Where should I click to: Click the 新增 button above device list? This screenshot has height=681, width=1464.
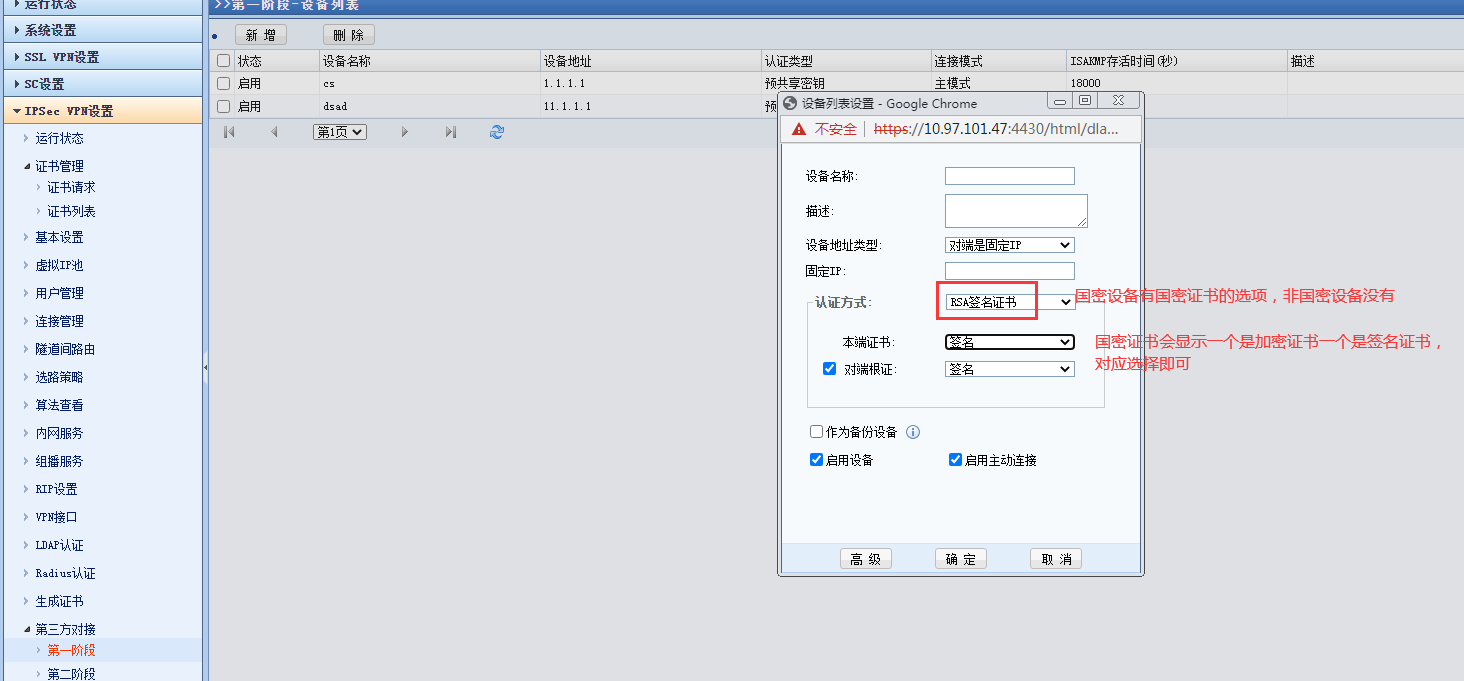pos(260,35)
